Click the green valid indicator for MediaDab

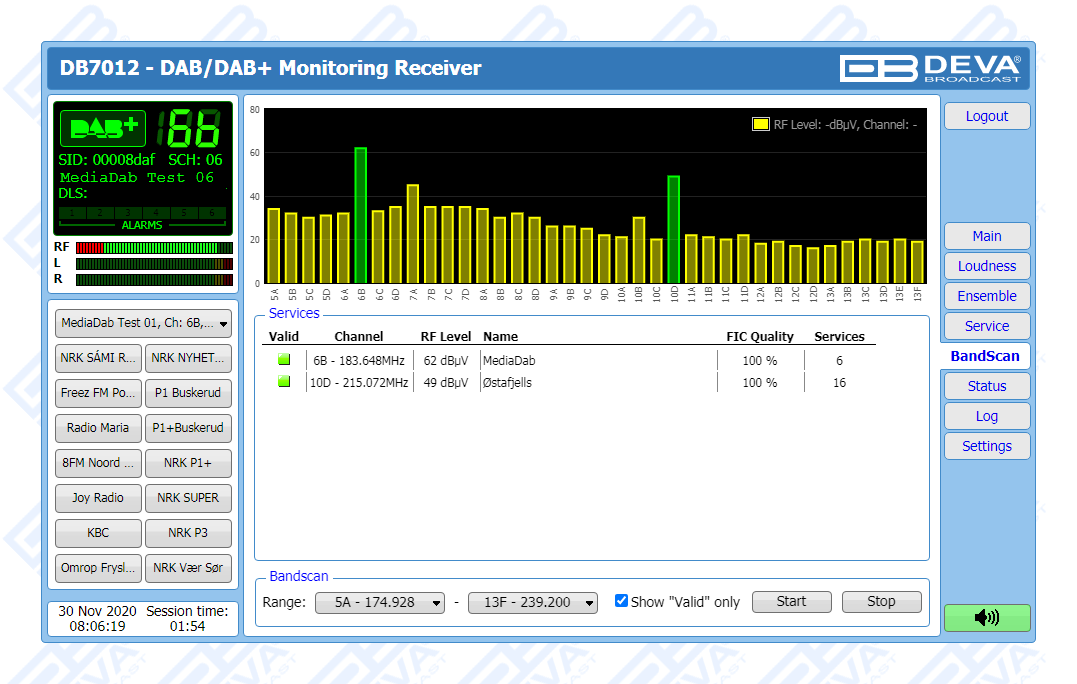[284, 360]
